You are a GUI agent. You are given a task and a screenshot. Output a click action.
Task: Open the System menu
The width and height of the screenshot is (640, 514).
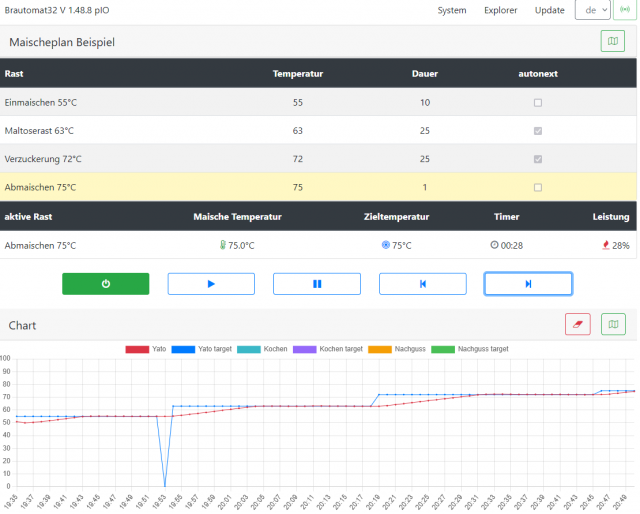pos(452,10)
